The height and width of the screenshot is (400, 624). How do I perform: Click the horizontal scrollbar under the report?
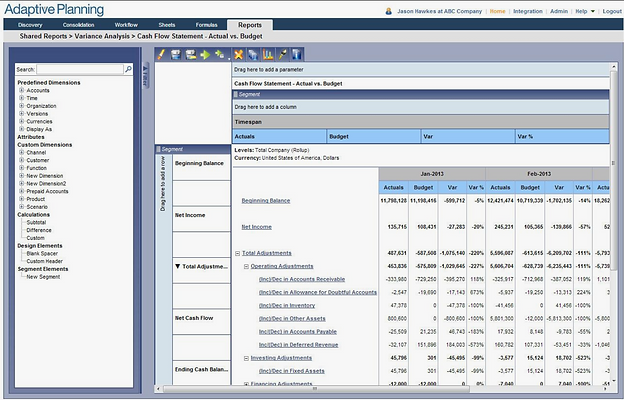pos(316,389)
